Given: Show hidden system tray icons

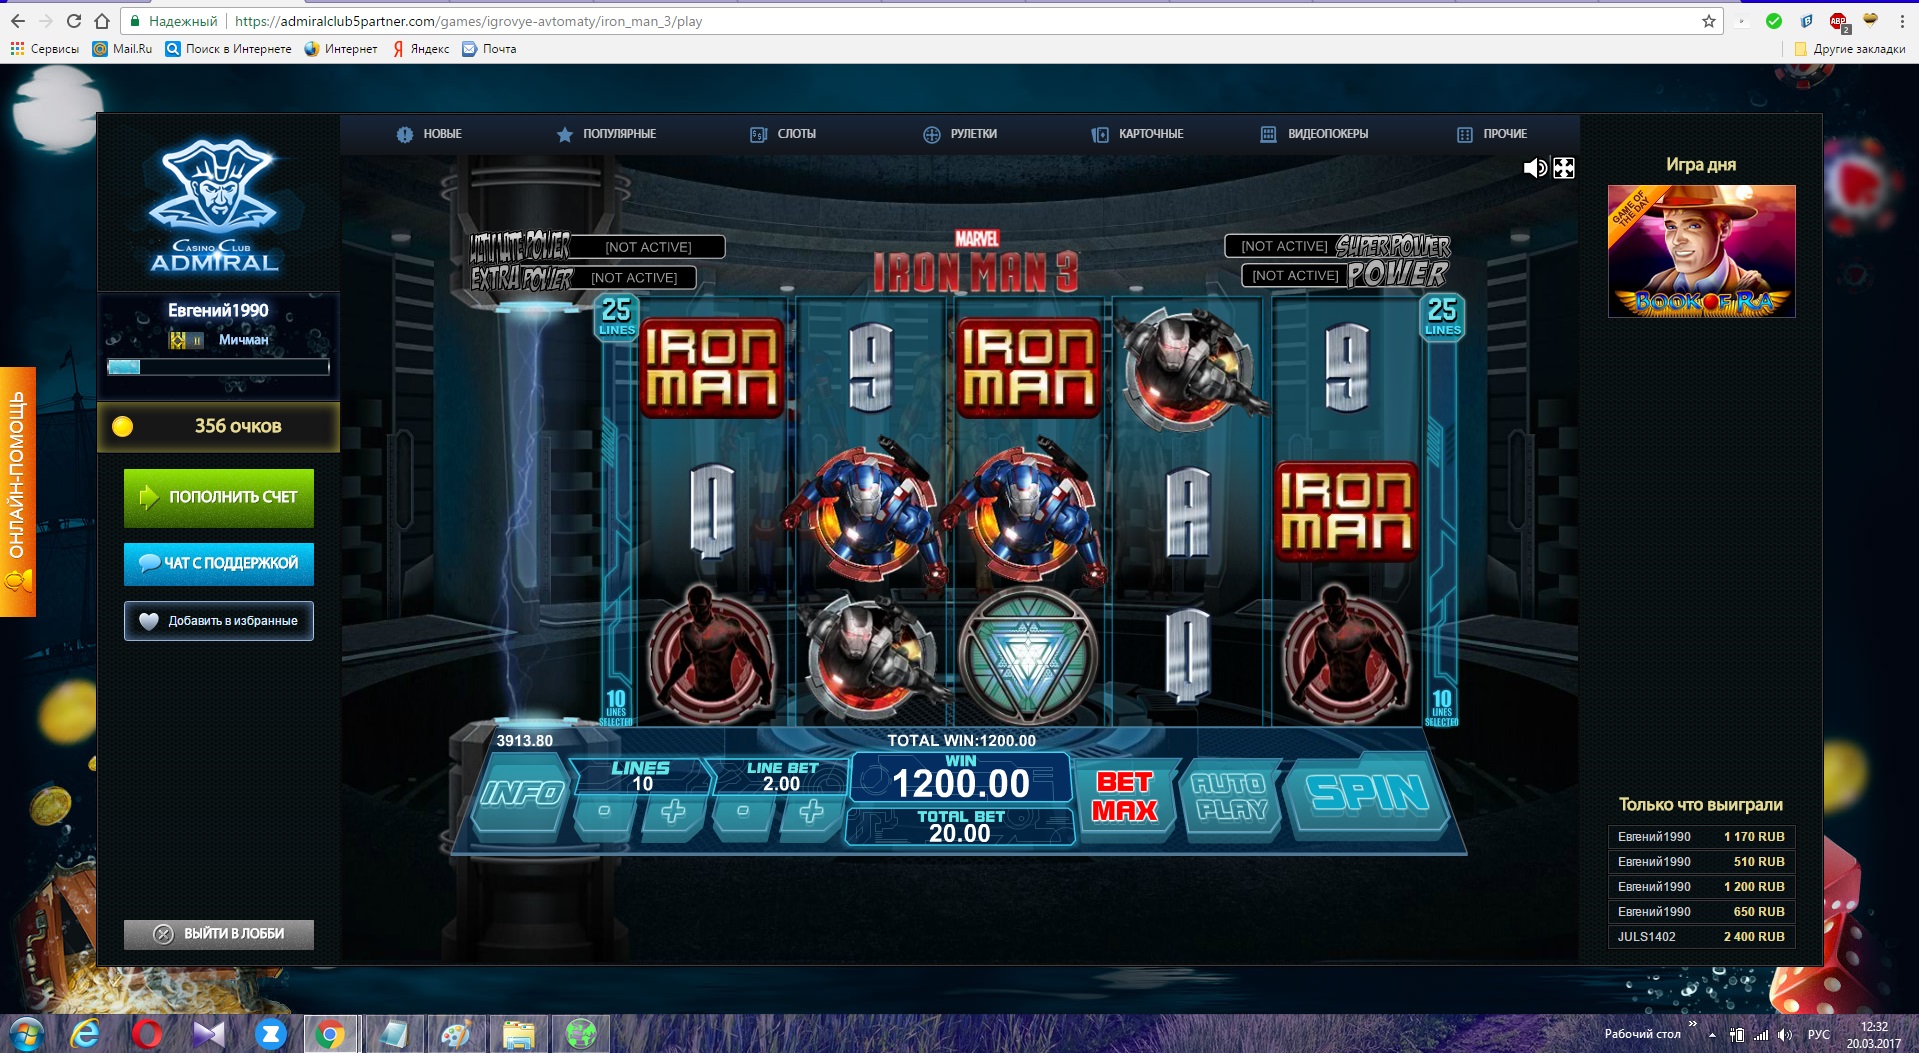Looking at the screenshot, I should (1712, 1035).
